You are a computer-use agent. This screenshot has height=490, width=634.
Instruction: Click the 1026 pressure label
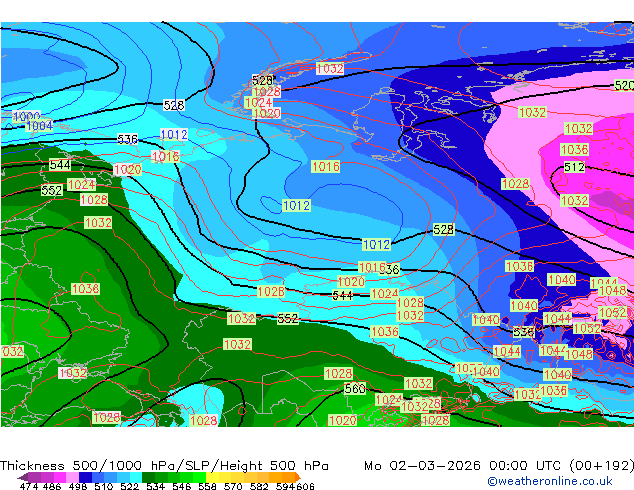[x=271, y=291]
